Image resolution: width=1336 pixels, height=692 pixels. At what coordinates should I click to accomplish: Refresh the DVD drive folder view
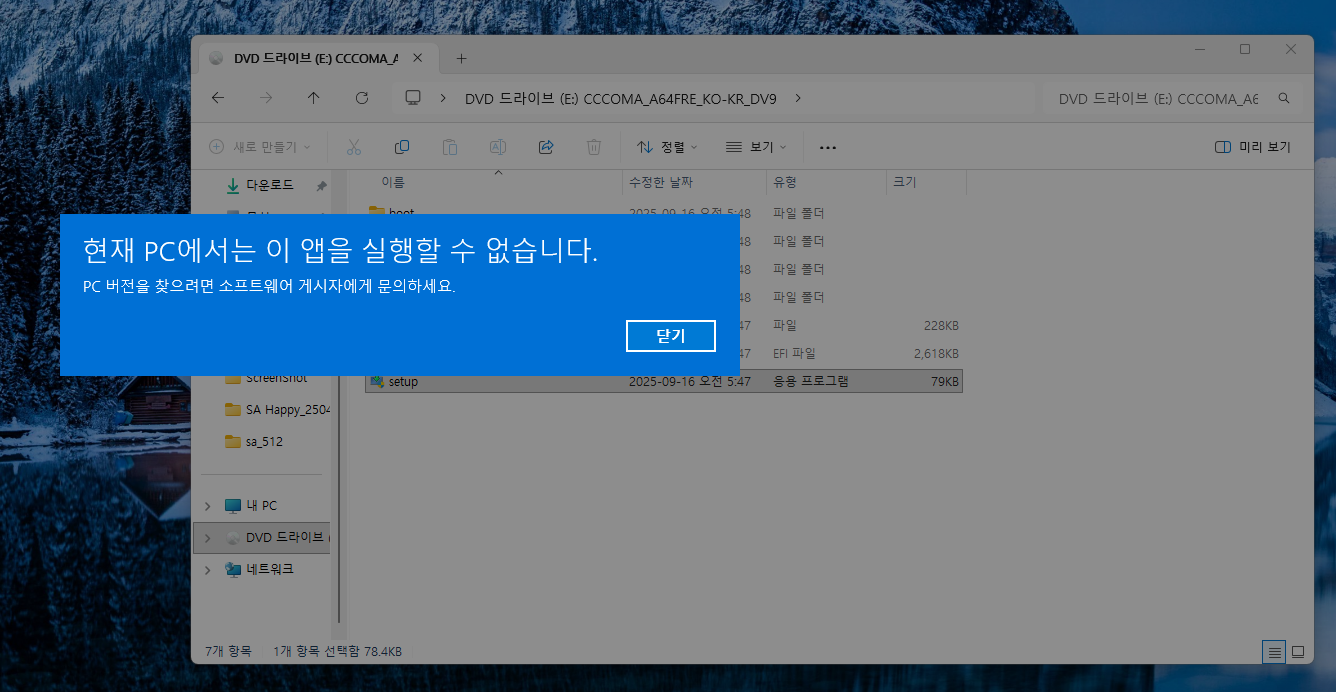362,98
